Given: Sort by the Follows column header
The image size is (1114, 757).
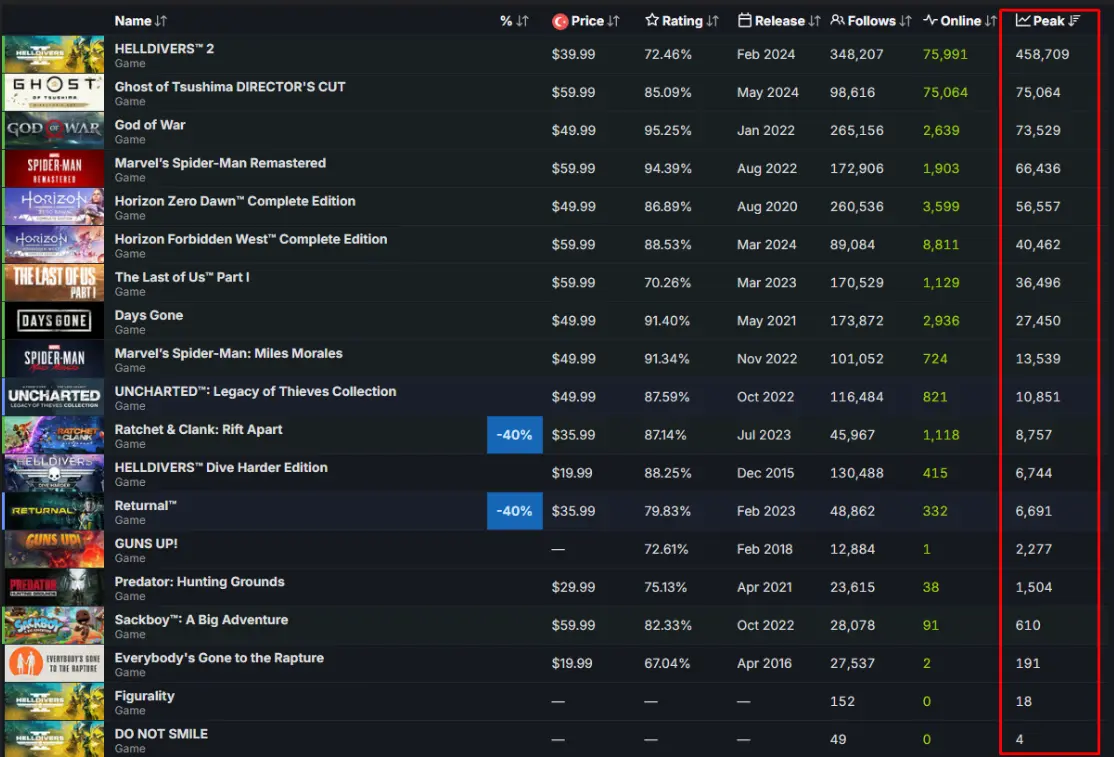Looking at the screenshot, I should tap(870, 21).
